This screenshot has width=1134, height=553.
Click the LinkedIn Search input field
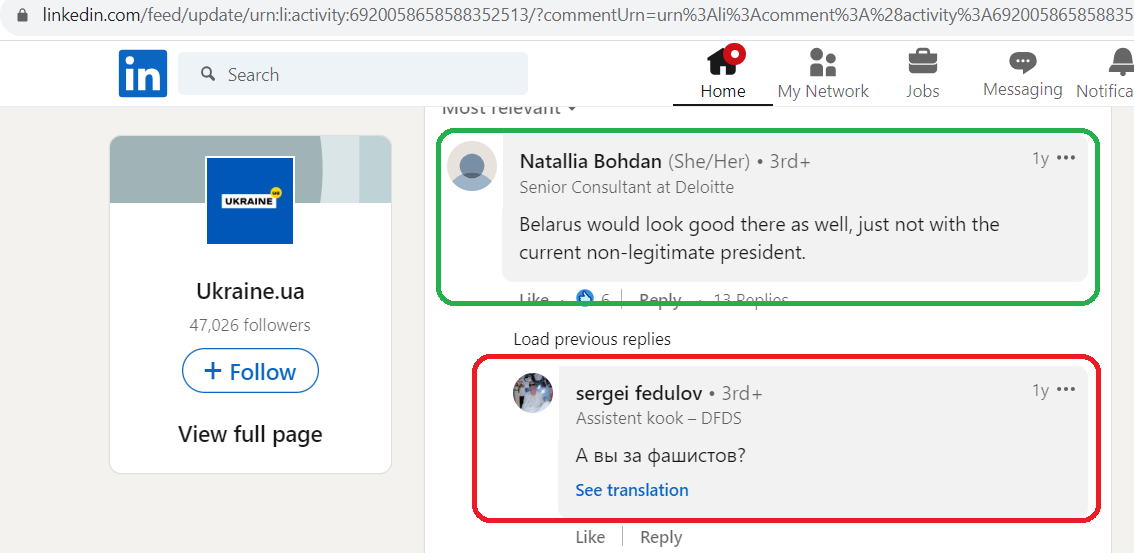[x=353, y=74]
